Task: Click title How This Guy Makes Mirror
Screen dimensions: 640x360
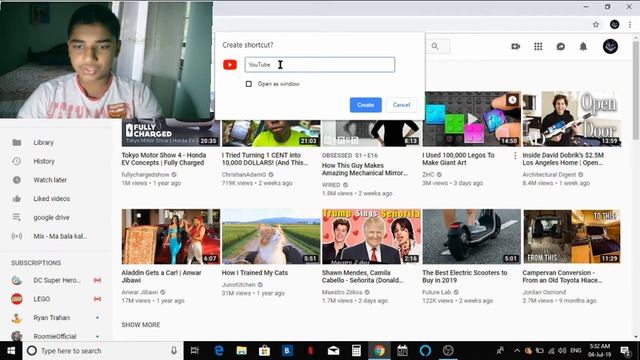Action: [x=364, y=169]
